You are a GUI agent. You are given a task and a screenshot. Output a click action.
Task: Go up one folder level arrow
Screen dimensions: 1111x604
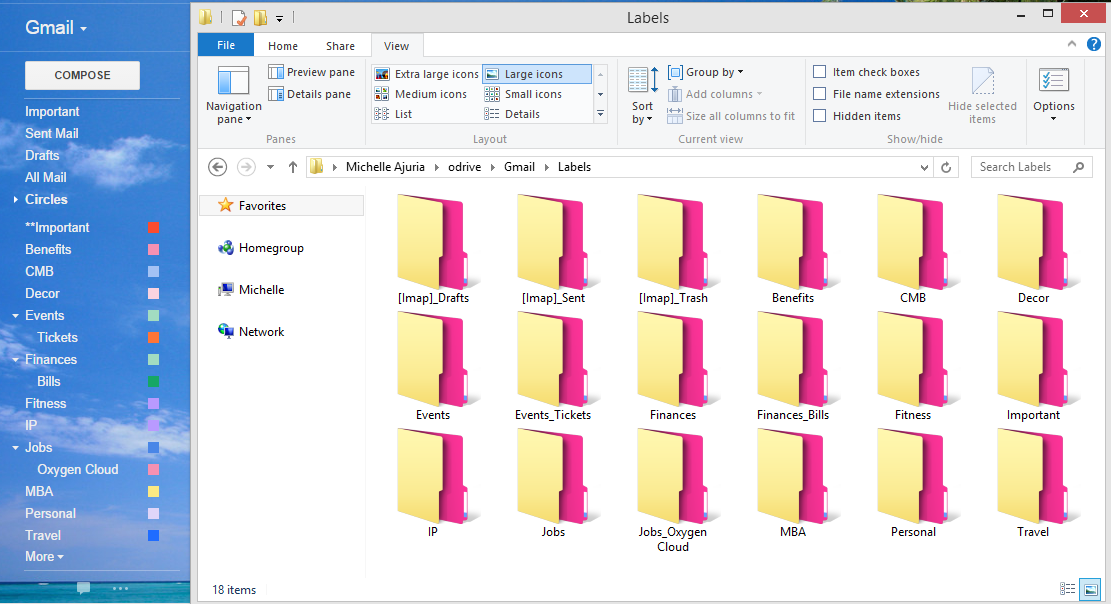pyautogui.click(x=293, y=167)
